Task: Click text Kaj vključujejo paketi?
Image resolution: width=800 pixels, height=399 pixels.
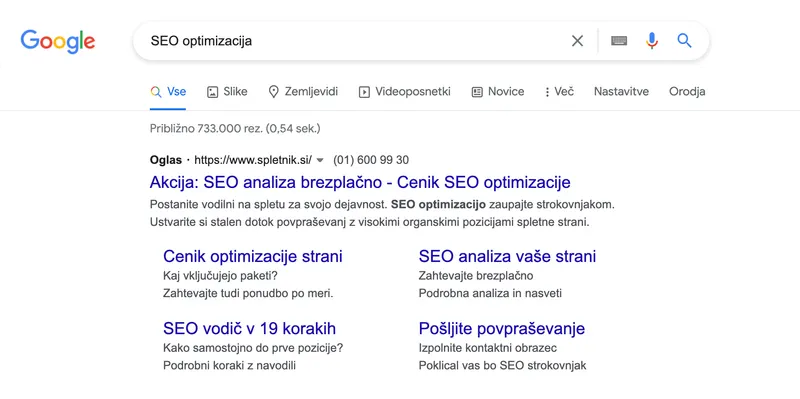Action: click(x=220, y=276)
